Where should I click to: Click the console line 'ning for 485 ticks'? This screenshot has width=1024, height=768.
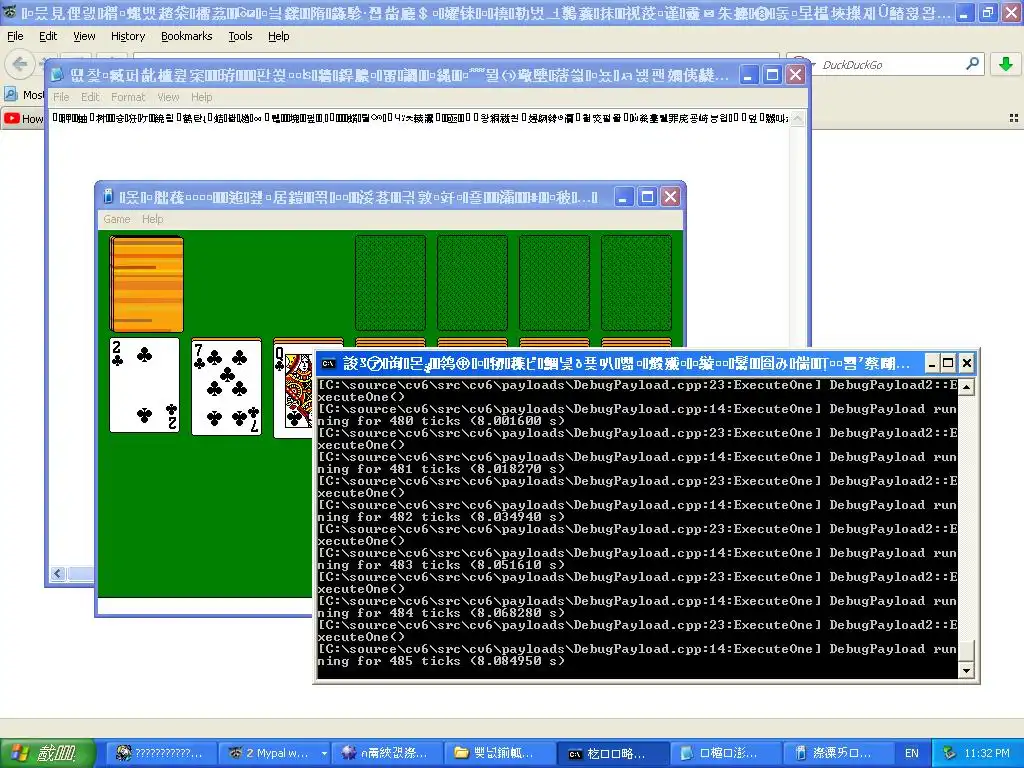441,661
